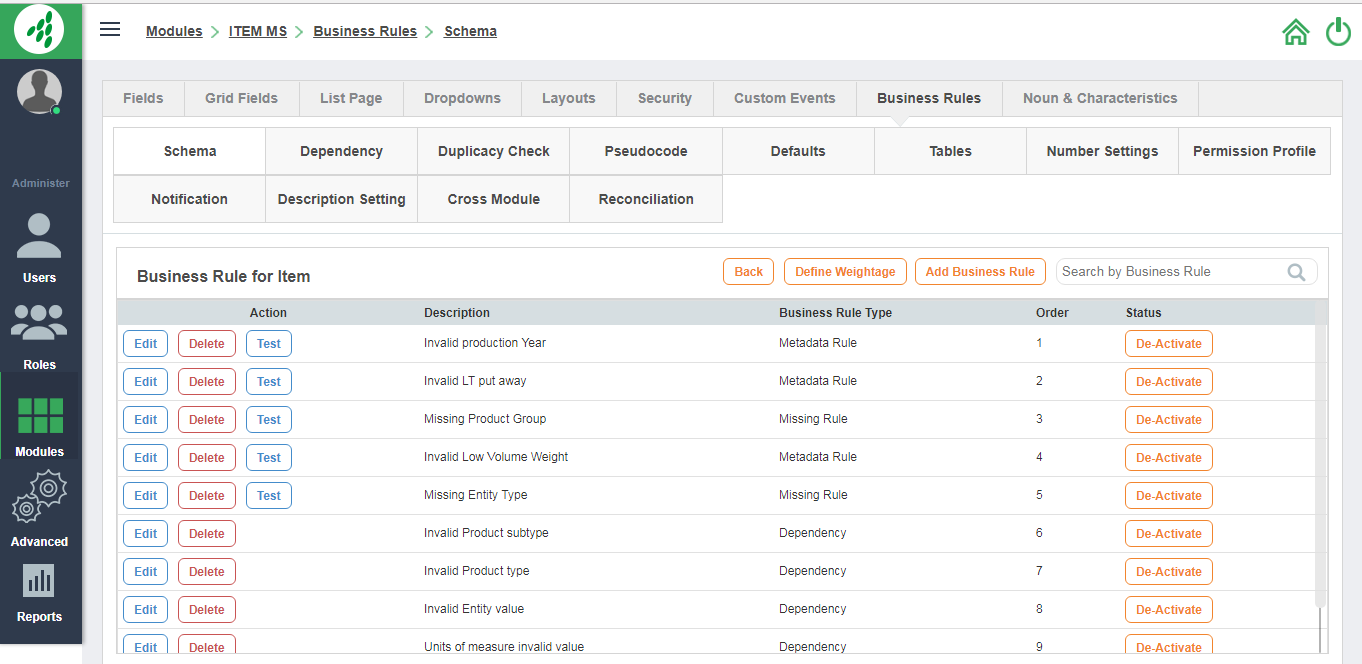The image size is (1362, 664).
Task: Click the search magnifier icon
Action: point(1296,272)
